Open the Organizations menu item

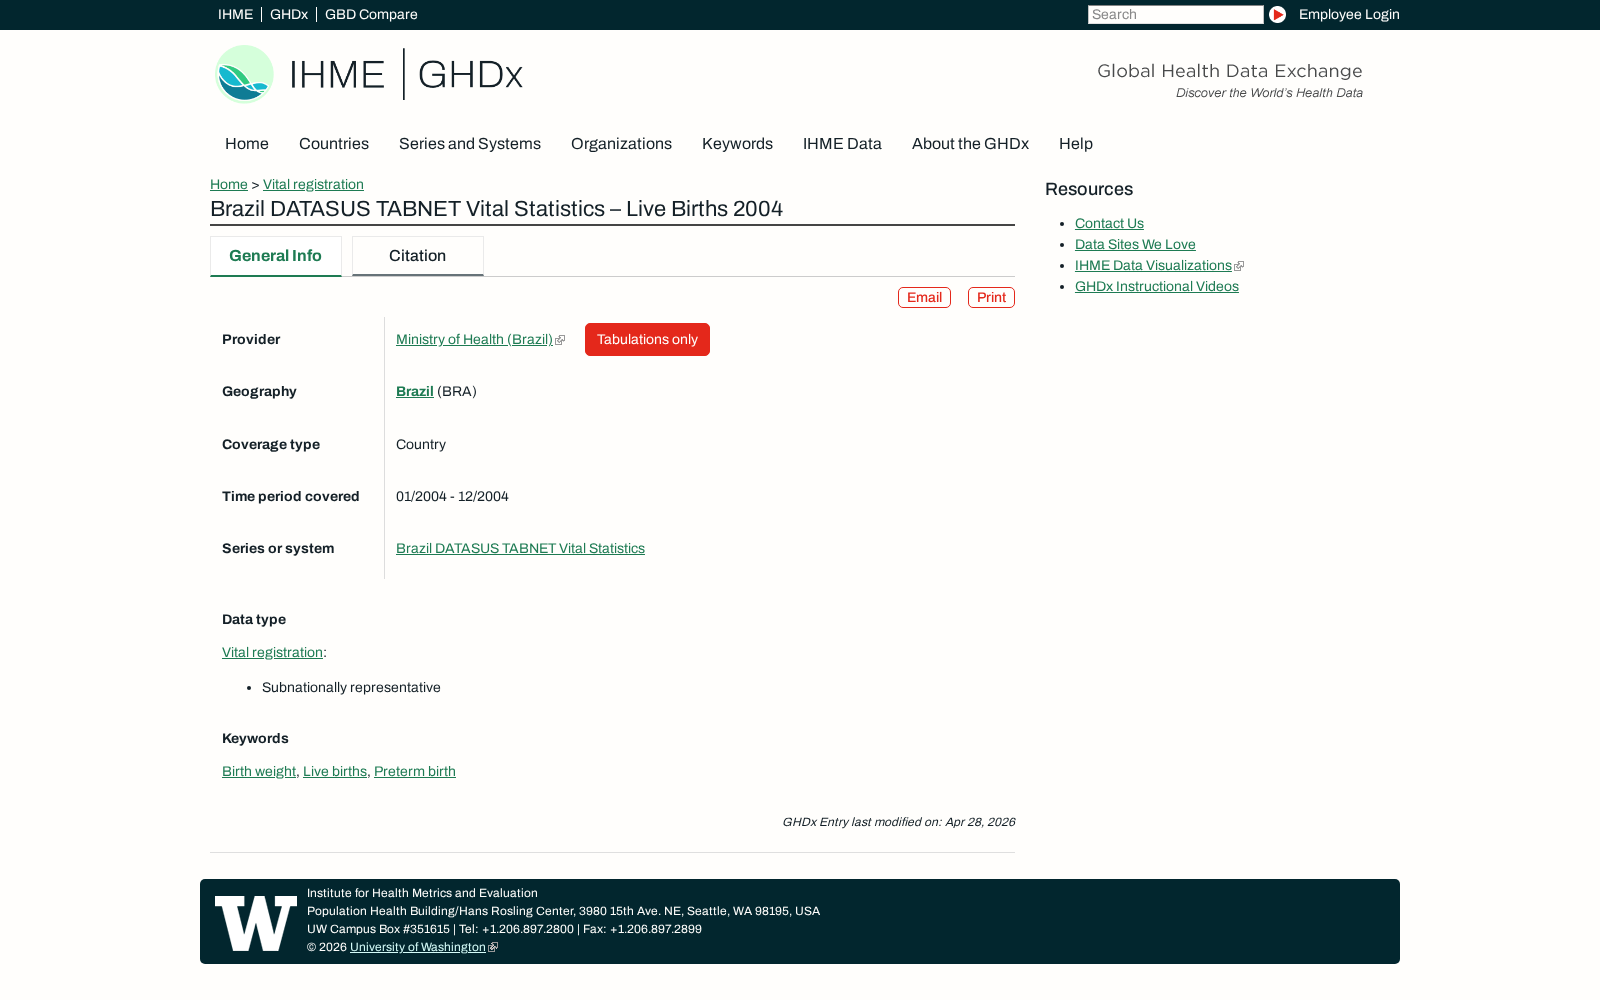tap(621, 144)
